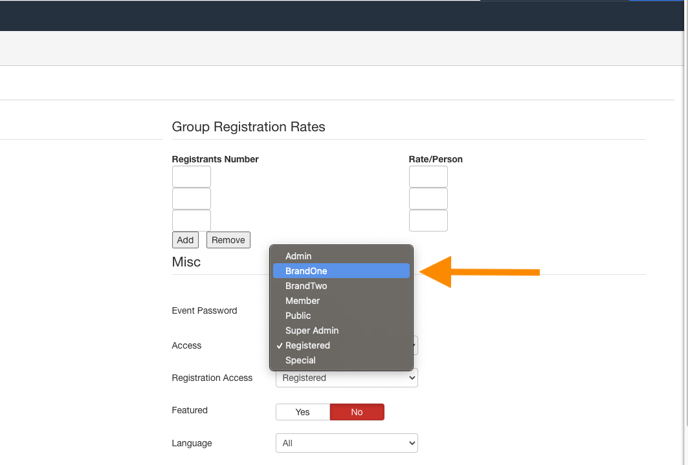The width and height of the screenshot is (688, 465).
Task: Select the Member access level option
Action: (341, 300)
